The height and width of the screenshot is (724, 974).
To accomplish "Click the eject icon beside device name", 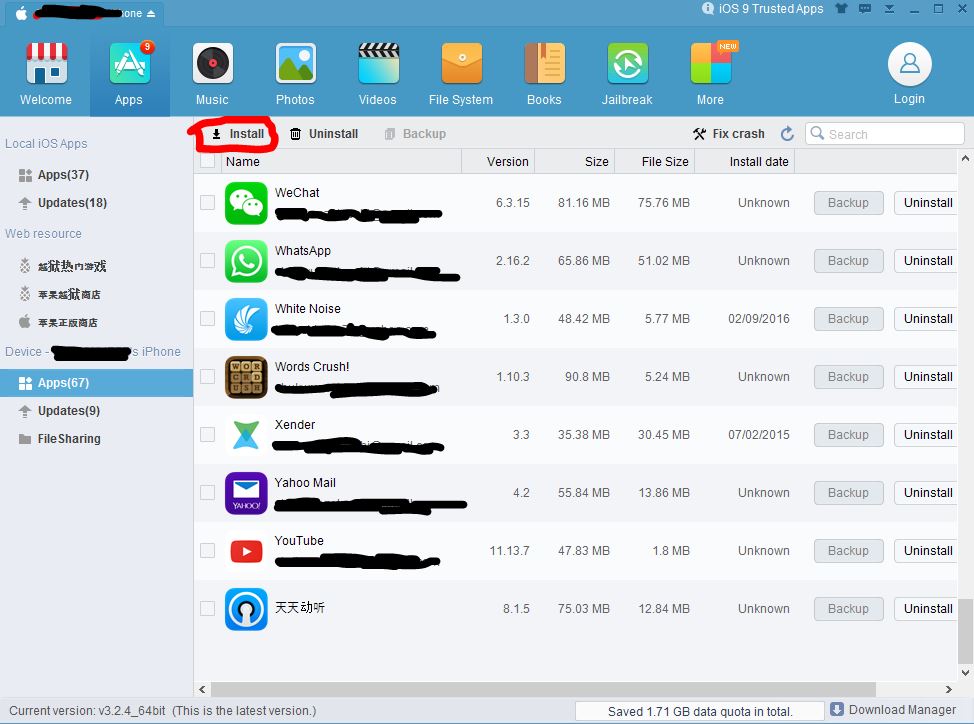I will (x=151, y=14).
